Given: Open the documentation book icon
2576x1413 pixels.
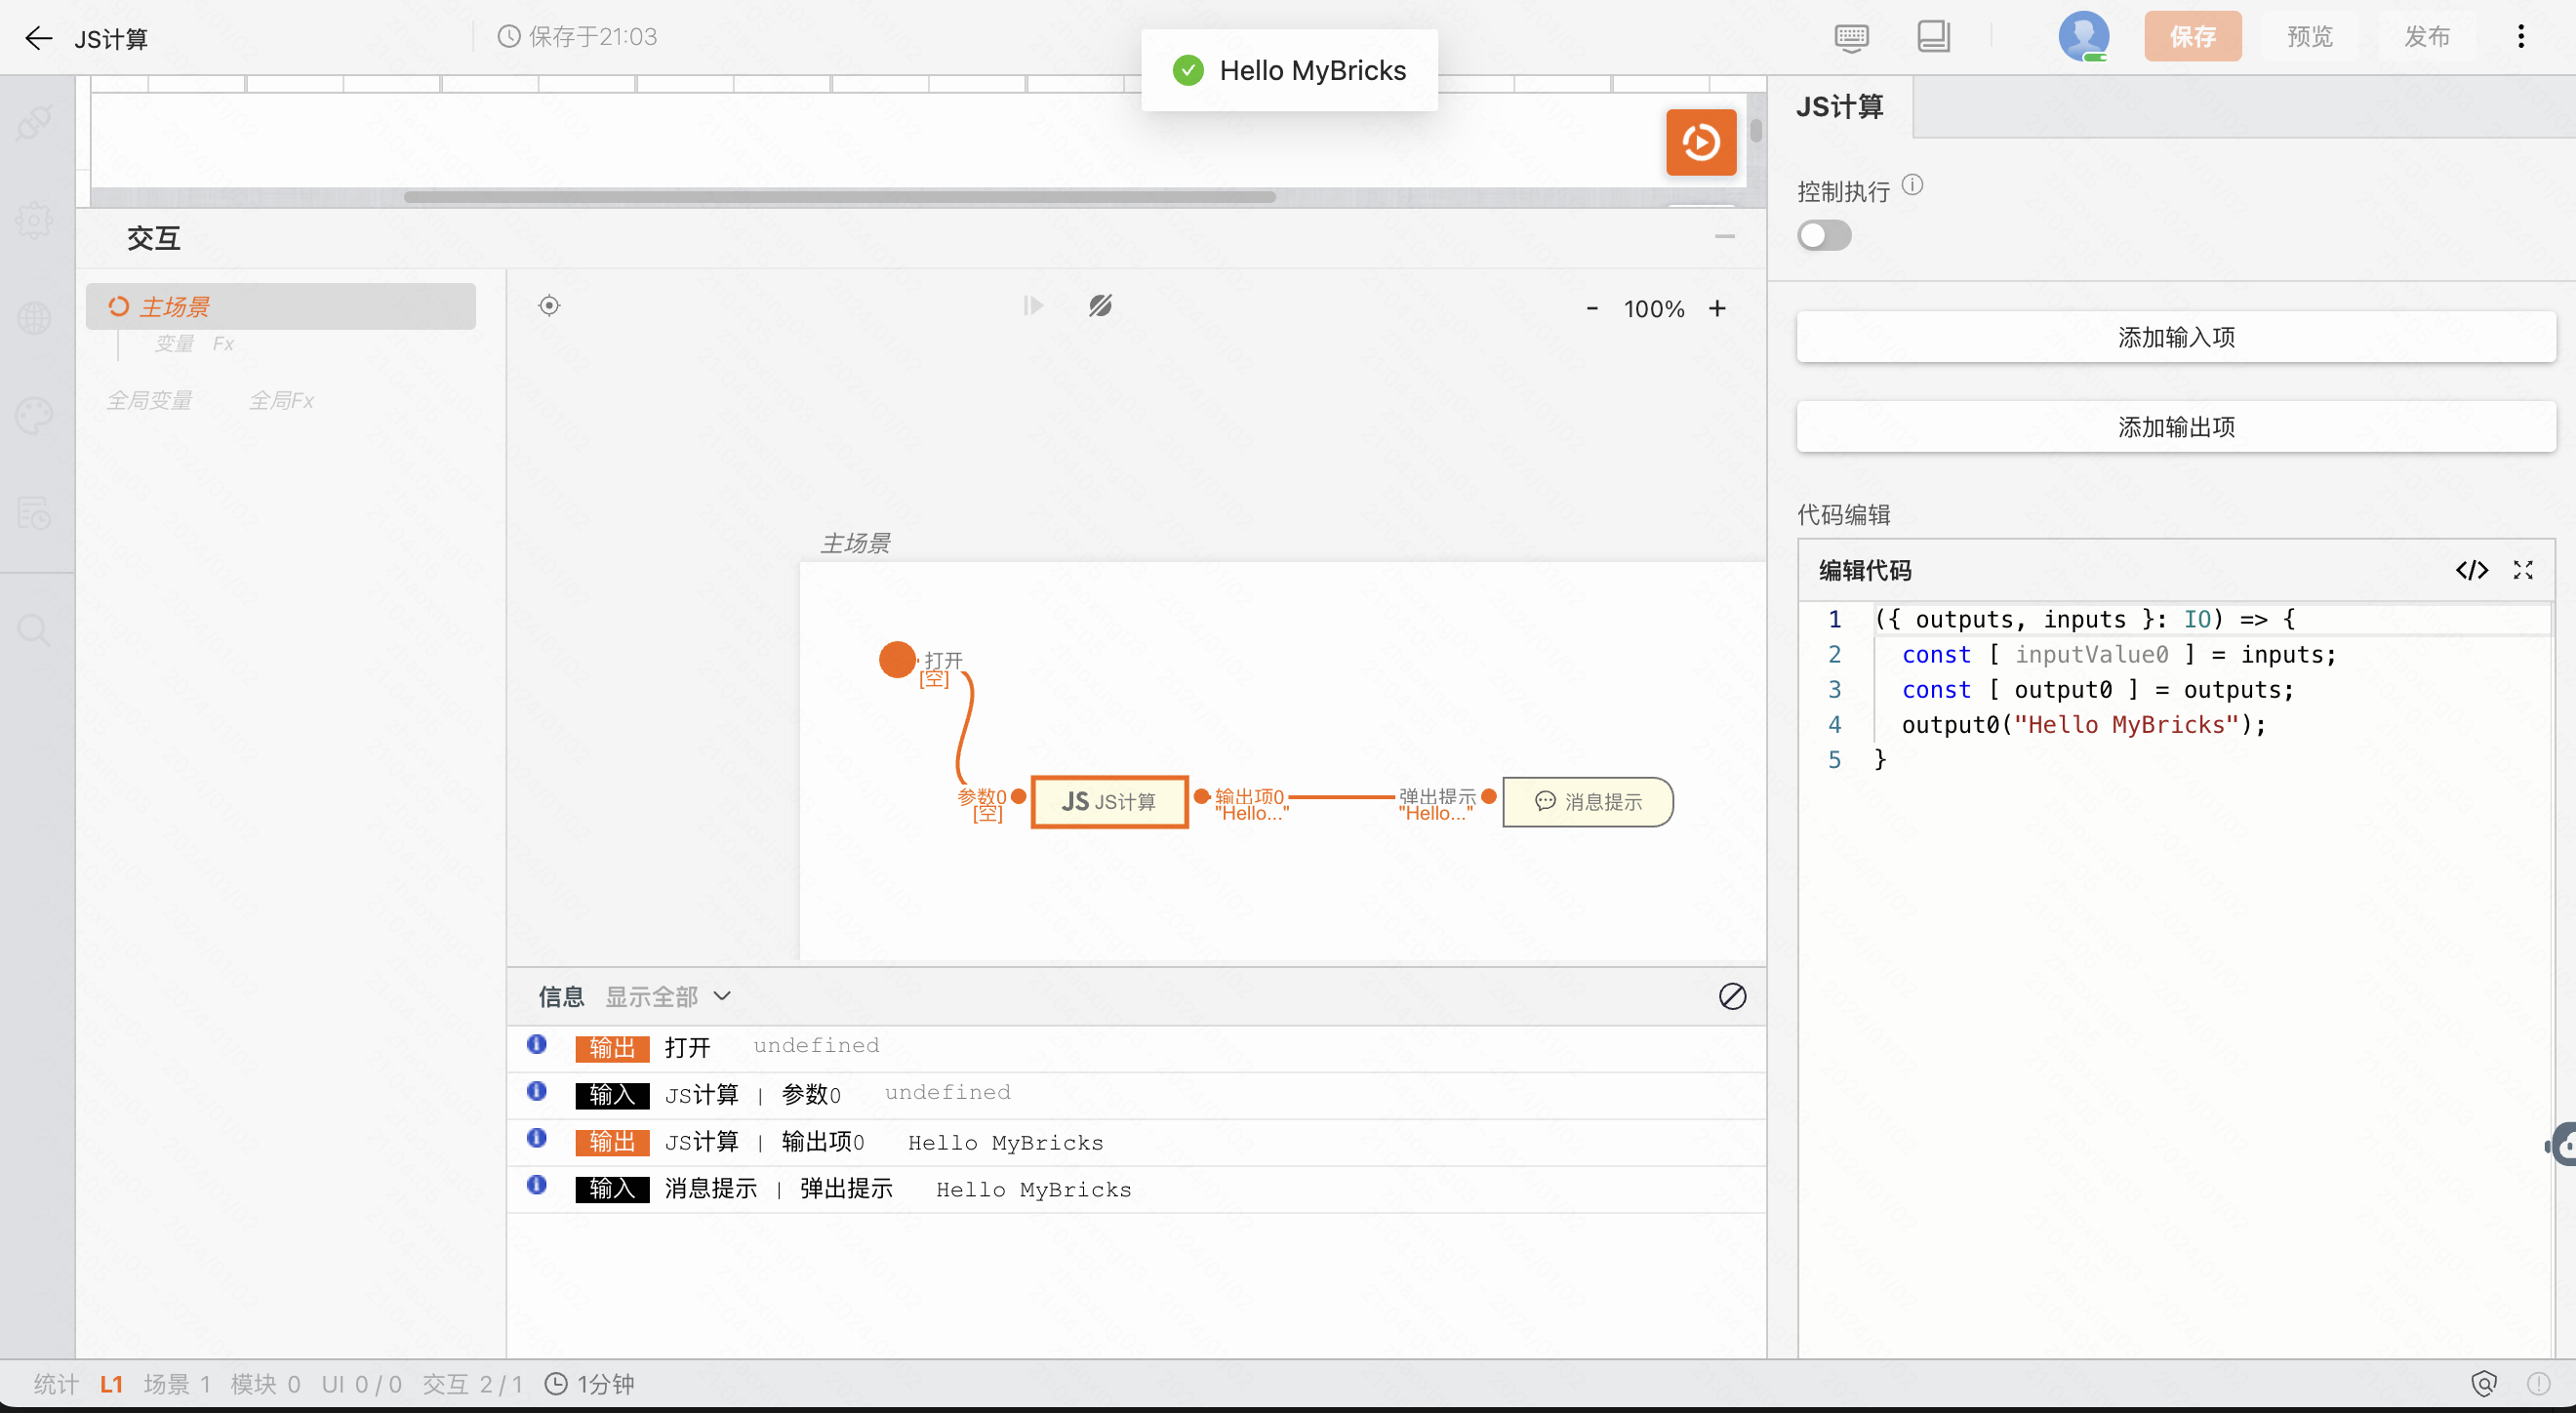Looking at the screenshot, I should point(1933,37).
